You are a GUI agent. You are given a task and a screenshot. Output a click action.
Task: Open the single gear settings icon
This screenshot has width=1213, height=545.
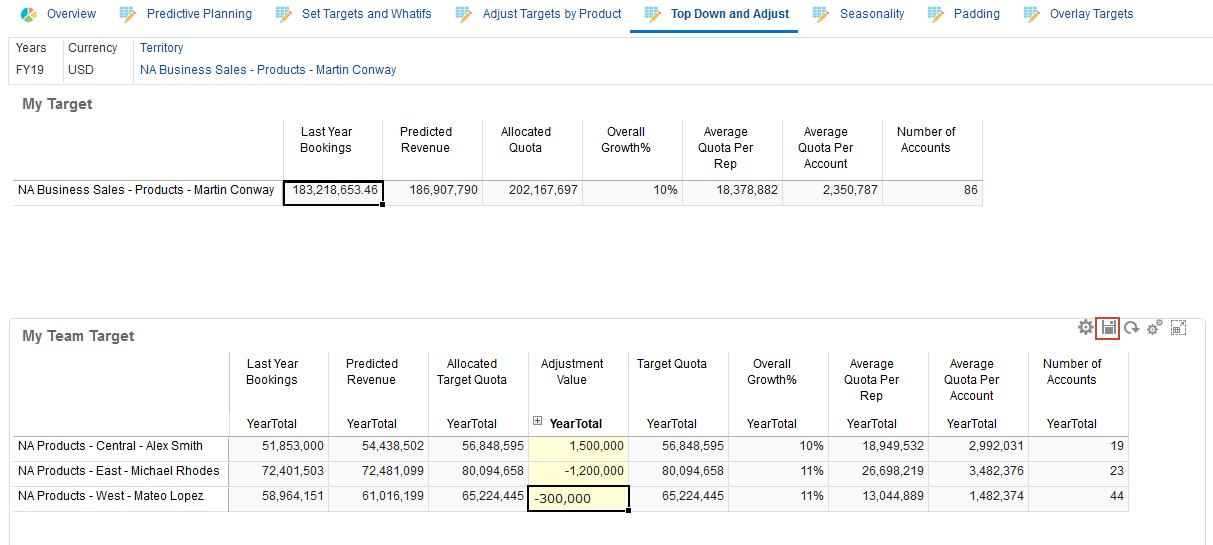point(1085,328)
